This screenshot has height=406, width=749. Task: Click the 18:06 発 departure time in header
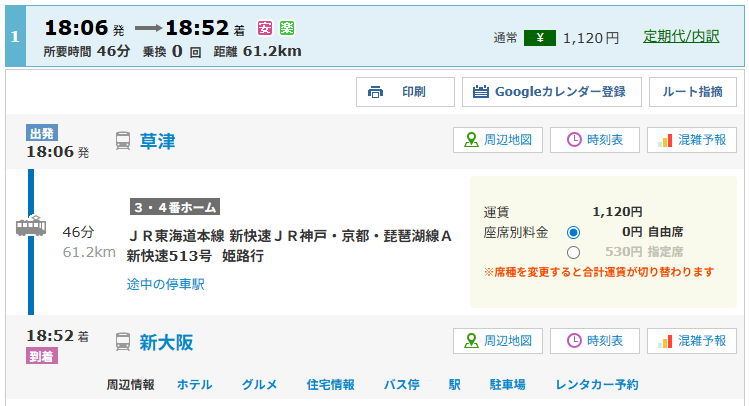pos(84,28)
